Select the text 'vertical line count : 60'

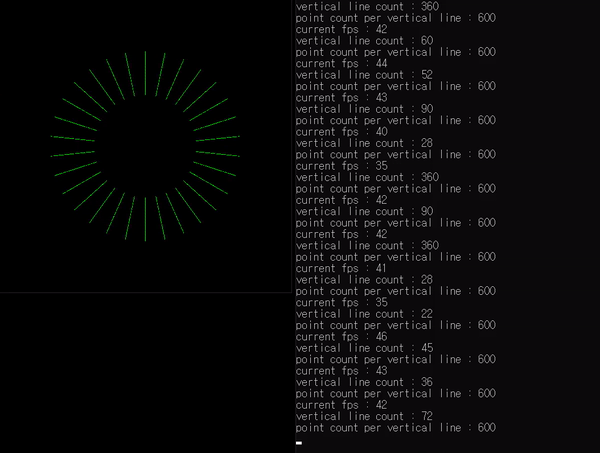pyautogui.click(x=364, y=41)
